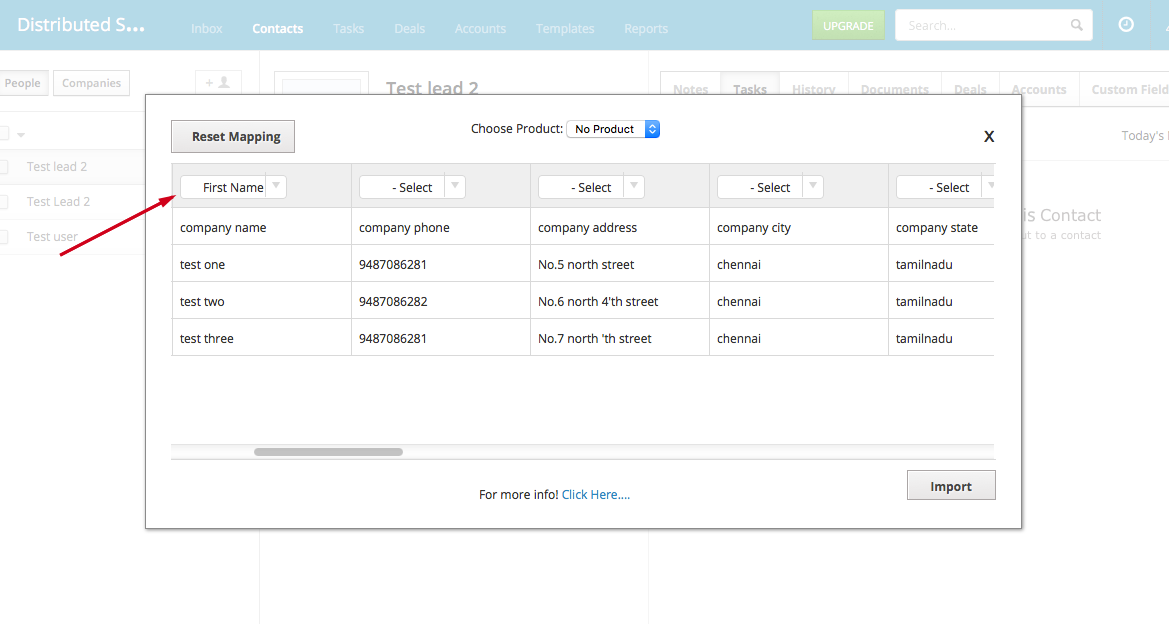The height and width of the screenshot is (624, 1169).
Task: Open the First Name column mapping dropdown
Action: [277, 186]
